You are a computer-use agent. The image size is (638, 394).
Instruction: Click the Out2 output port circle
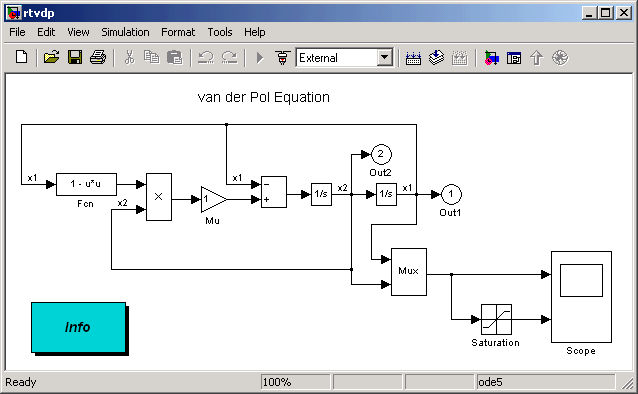click(381, 154)
